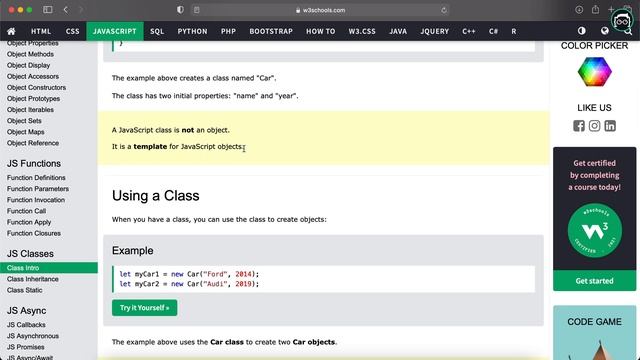
Task: Open the W3Schools Instagram icon
Action: [594, 126]
